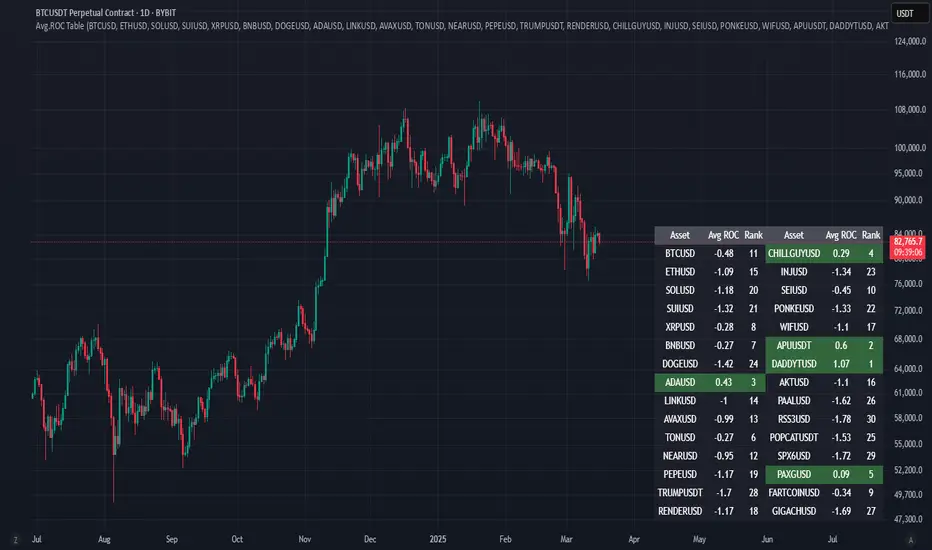Click the Aug label on time axis
This screenshot has height=550, width=932.
pos(104,536)
